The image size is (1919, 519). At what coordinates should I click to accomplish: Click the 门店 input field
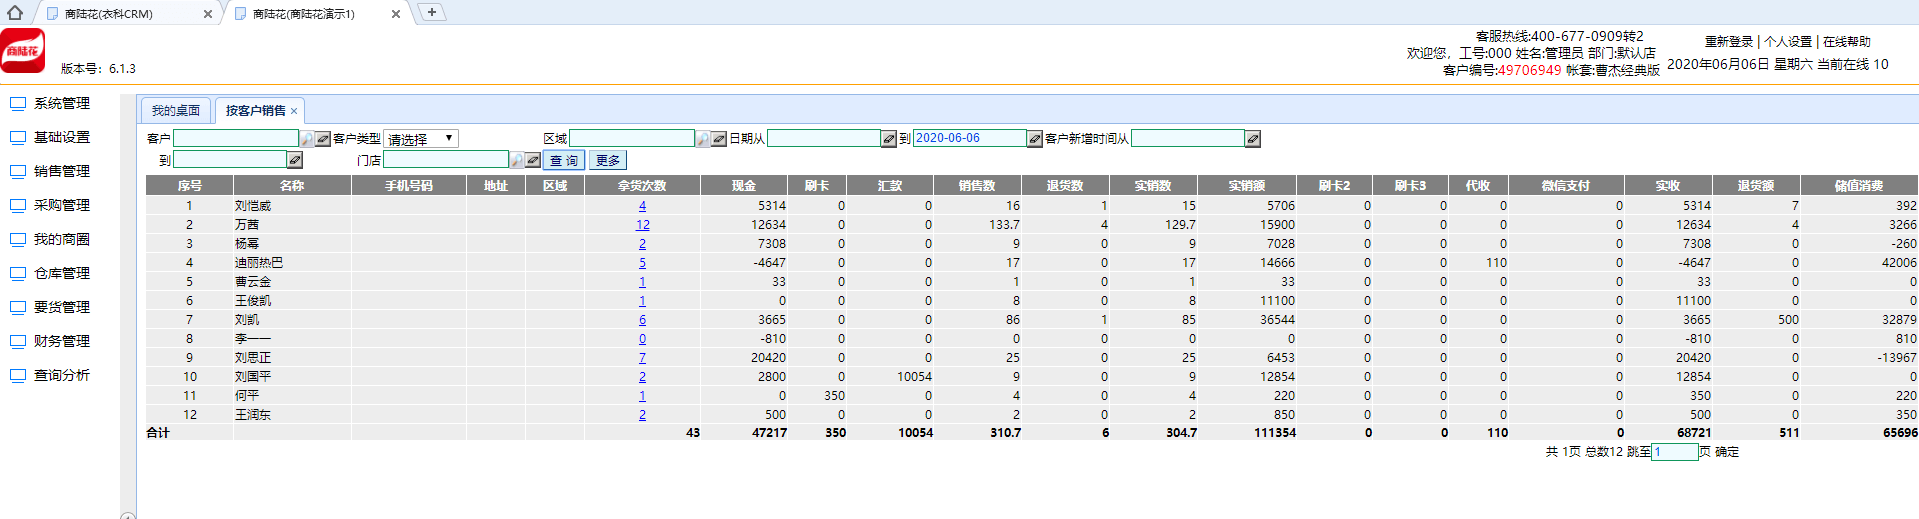[446, 159]
